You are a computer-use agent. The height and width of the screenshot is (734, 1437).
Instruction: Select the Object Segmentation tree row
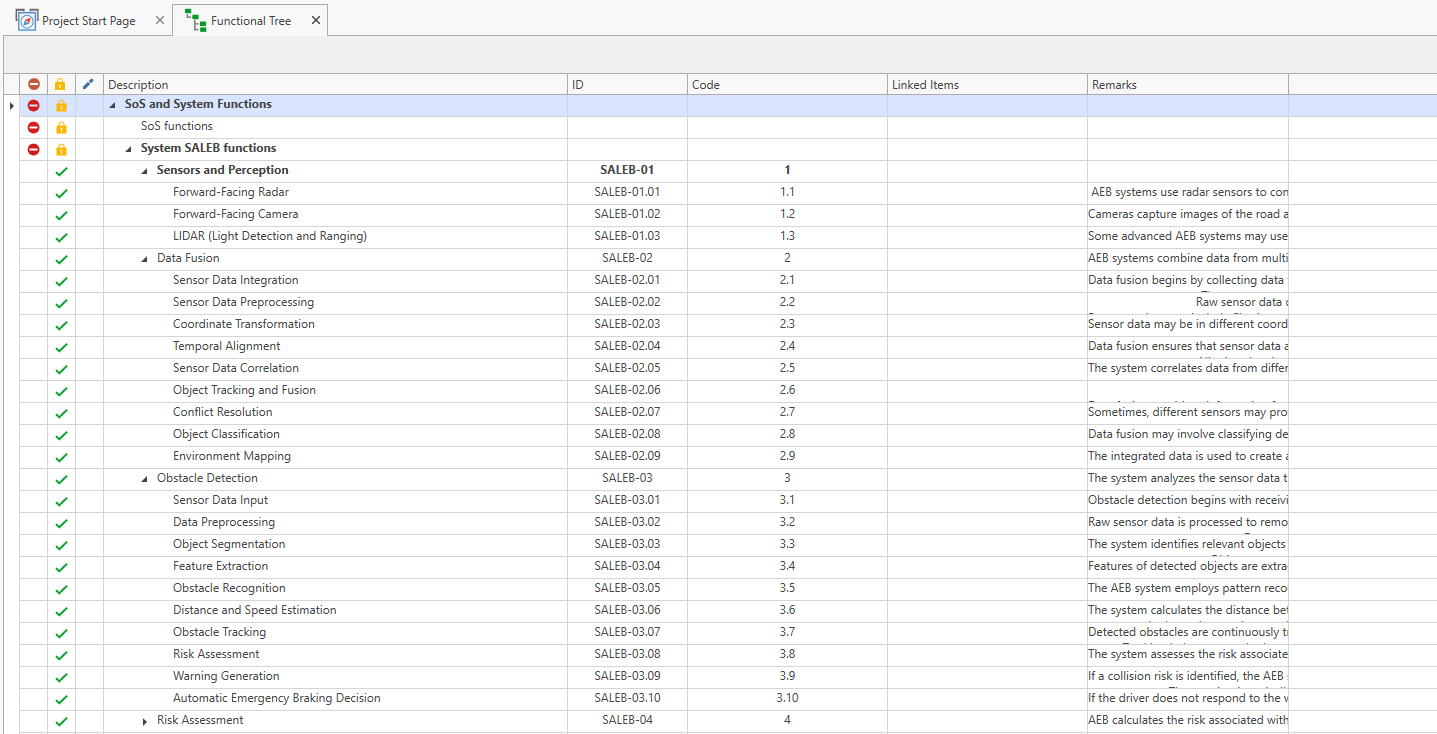point(229,544)
